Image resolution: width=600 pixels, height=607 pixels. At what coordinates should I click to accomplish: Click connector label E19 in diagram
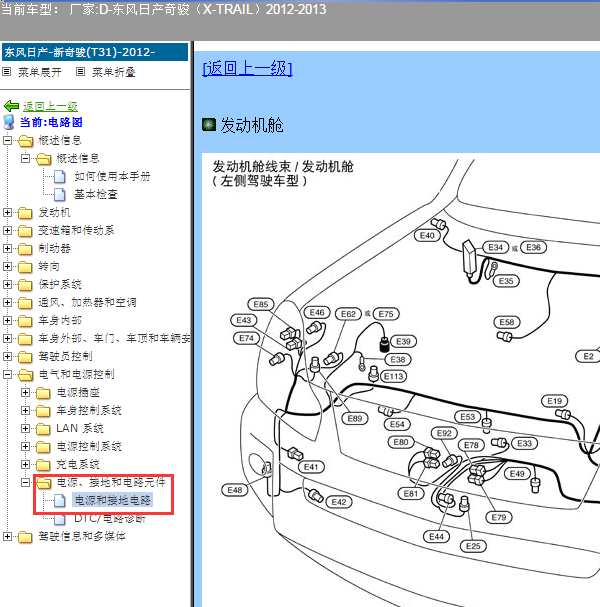coord(554,401)
